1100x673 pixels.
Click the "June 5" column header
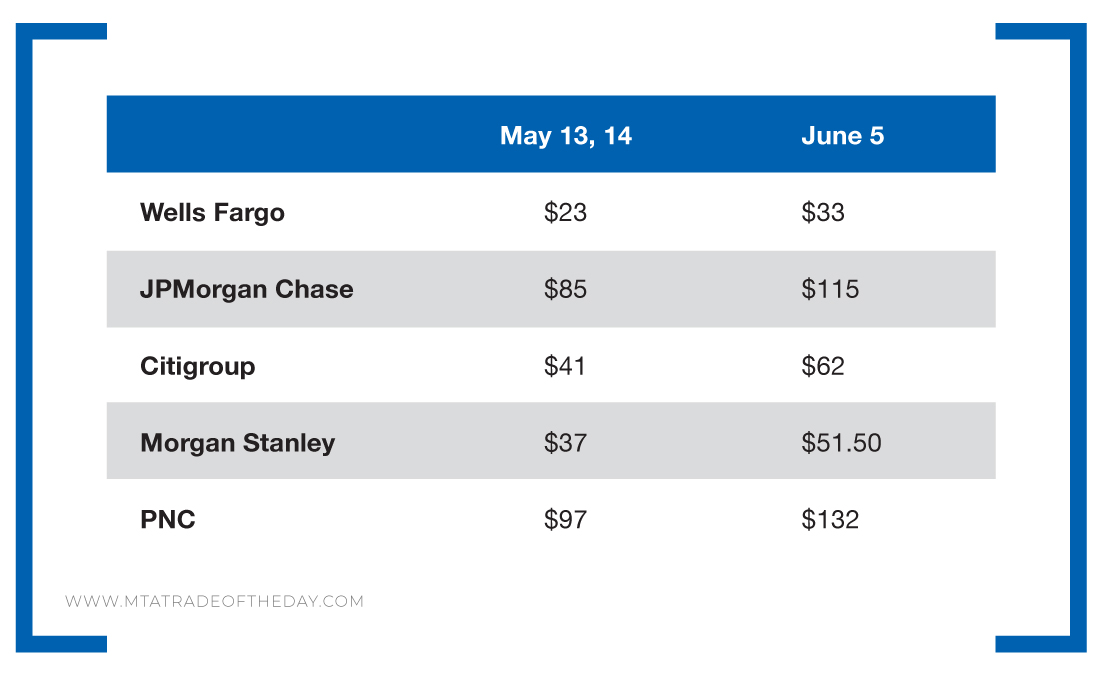click(842, 136)
